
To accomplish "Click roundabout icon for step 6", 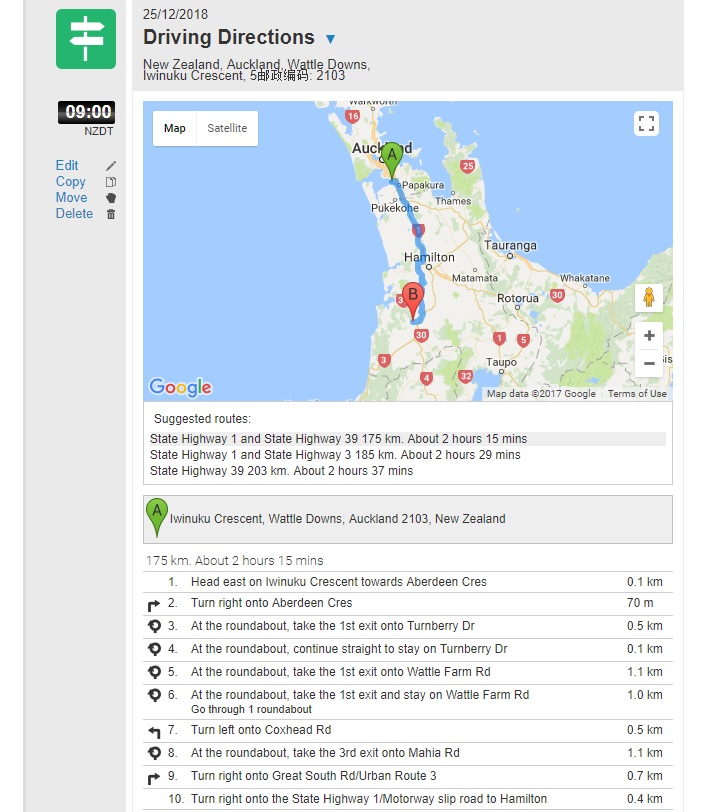I will [154, 695].
